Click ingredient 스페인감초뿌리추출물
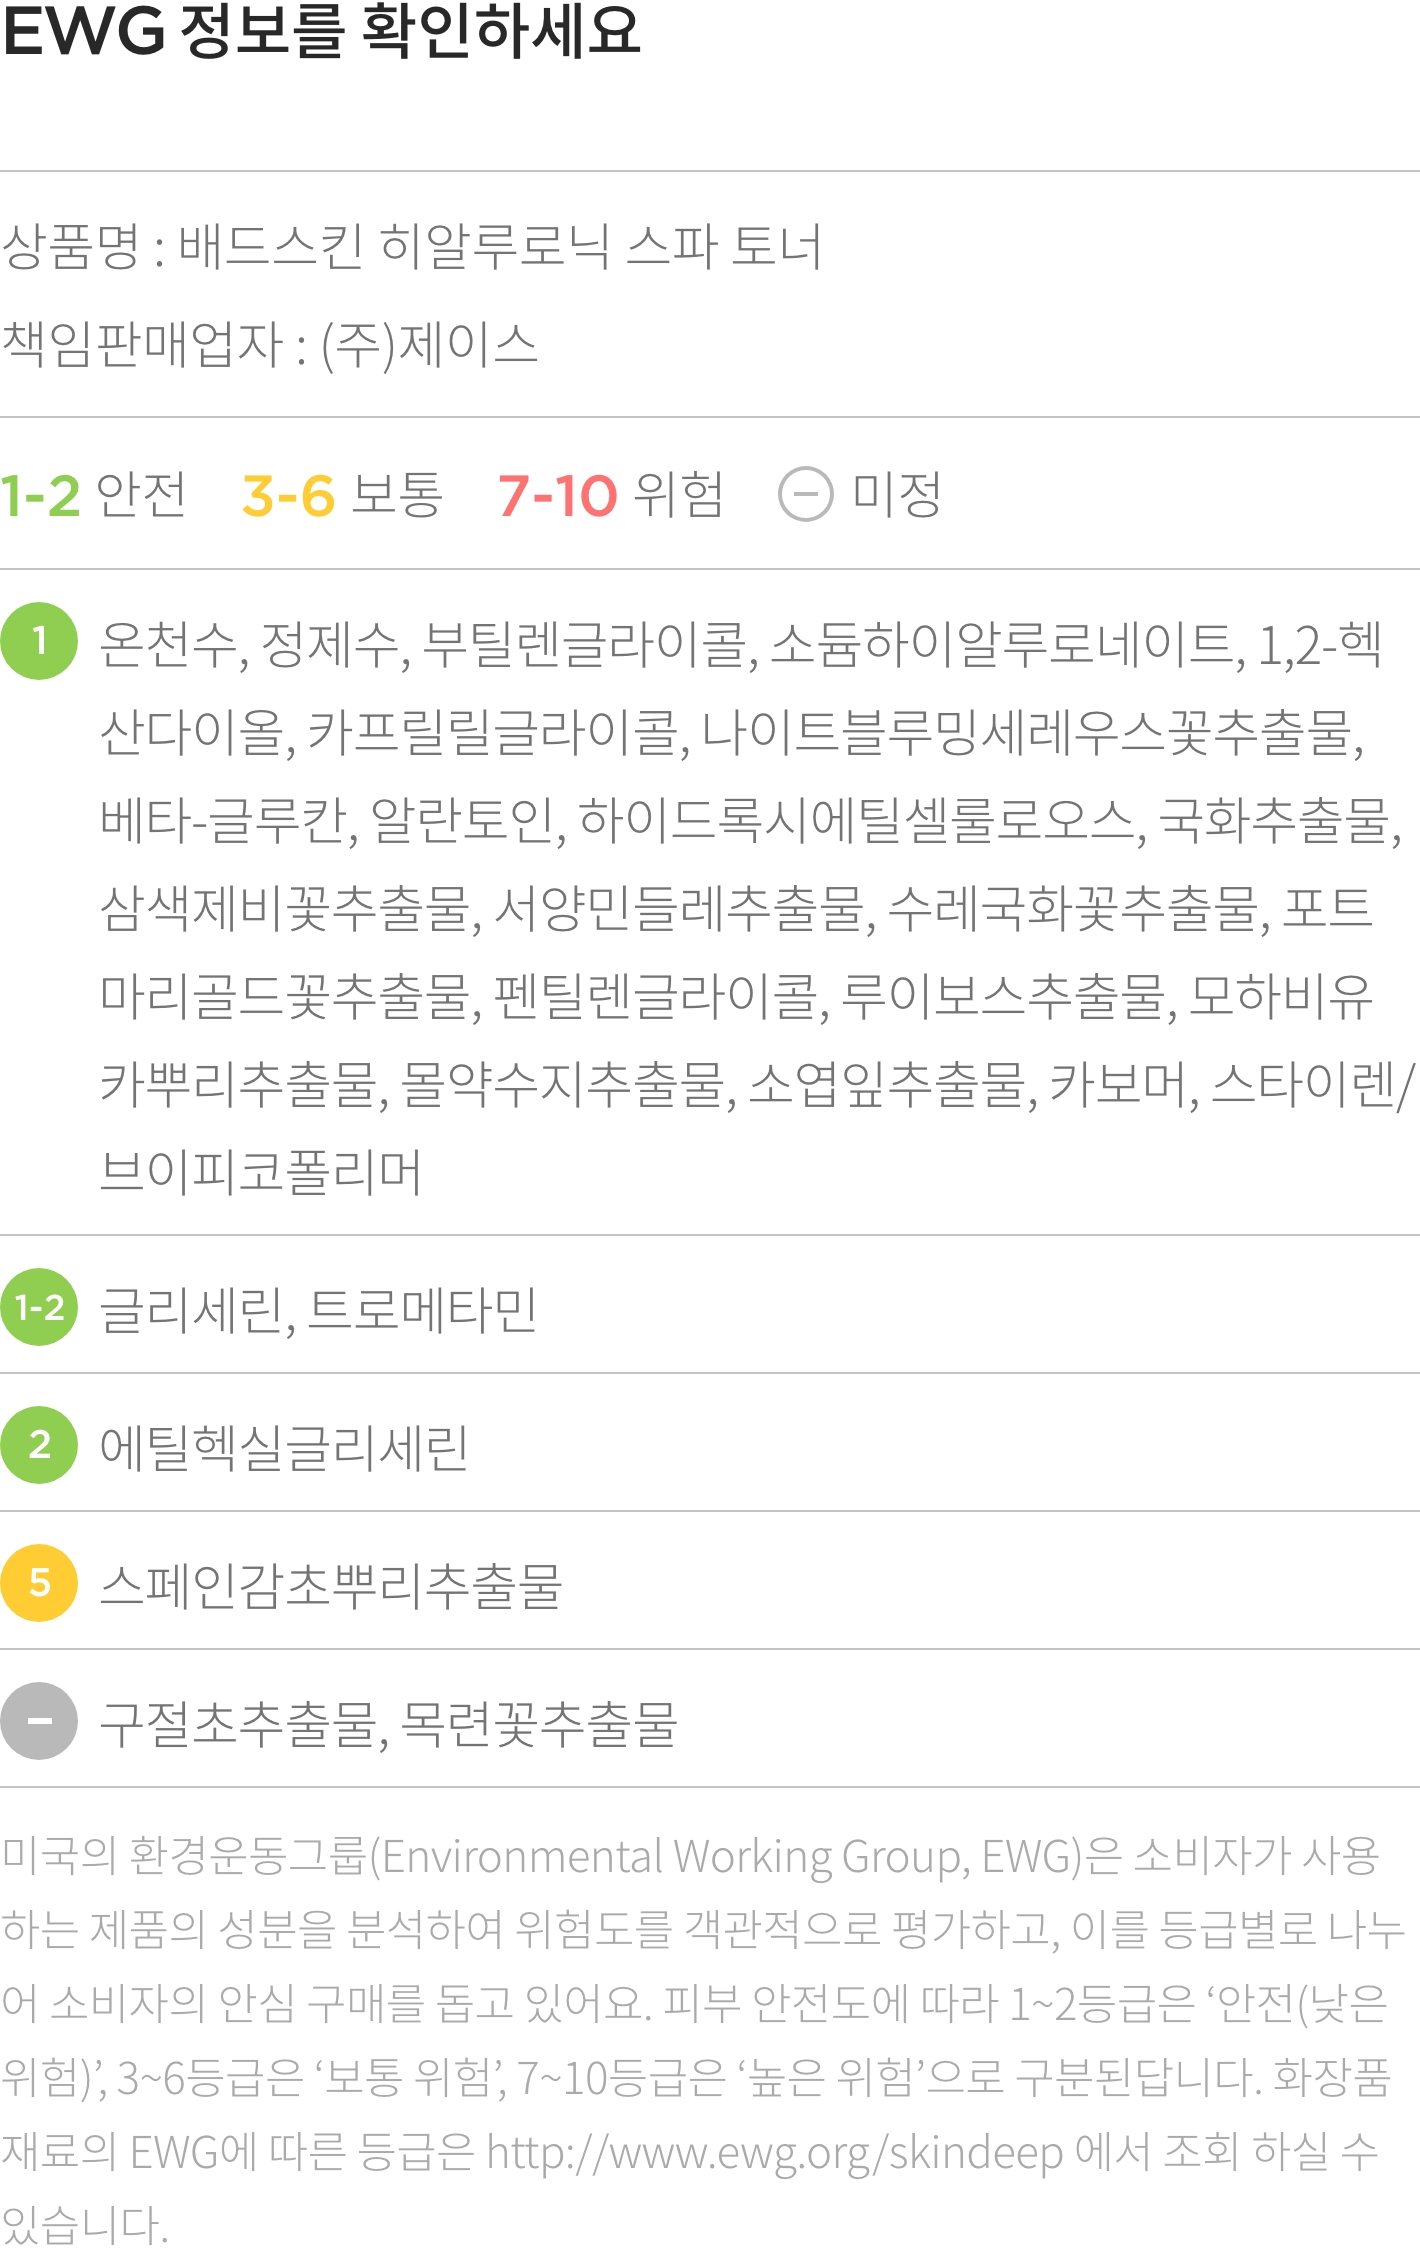The image size is (1420, 2262). pyautogui.click(x=331, y=1585)
